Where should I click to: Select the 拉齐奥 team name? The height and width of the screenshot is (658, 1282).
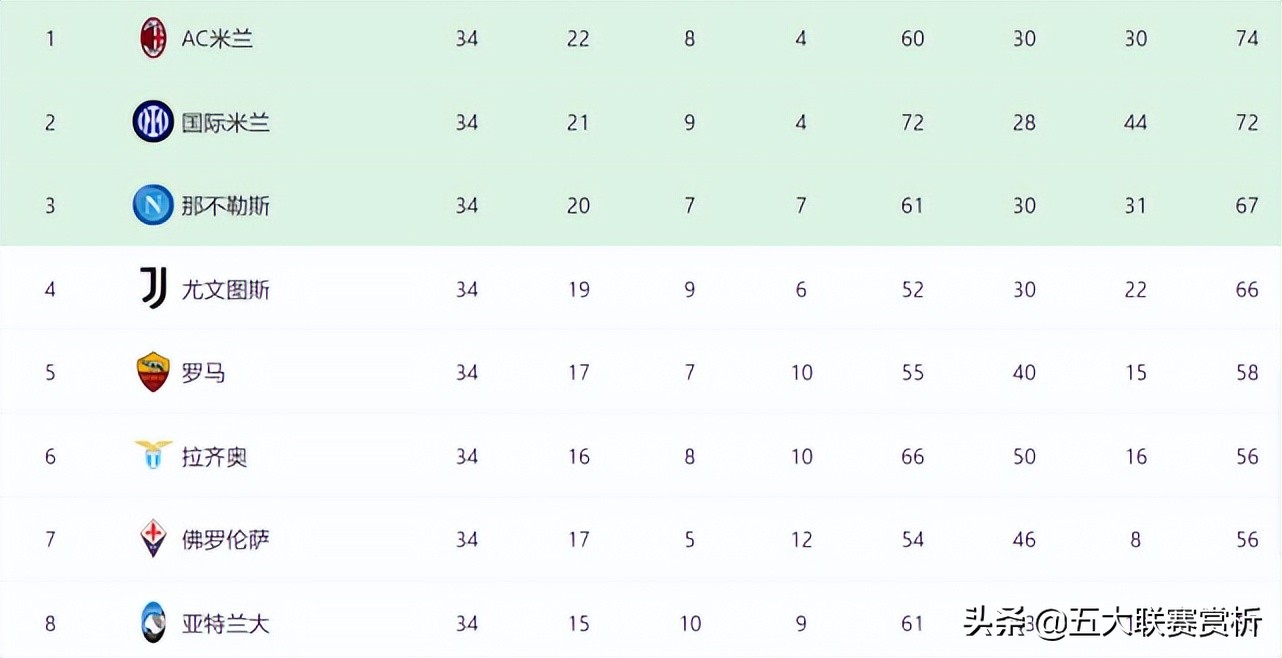[214, 457]
